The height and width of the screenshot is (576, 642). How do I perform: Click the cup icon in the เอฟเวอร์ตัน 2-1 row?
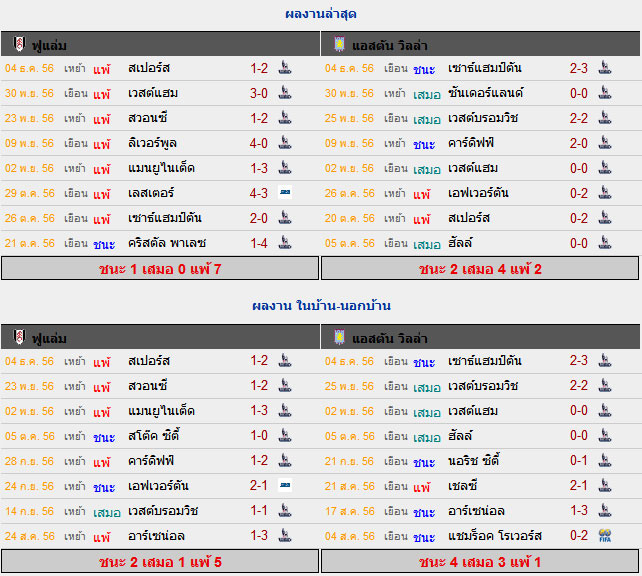tap(285, 486)
